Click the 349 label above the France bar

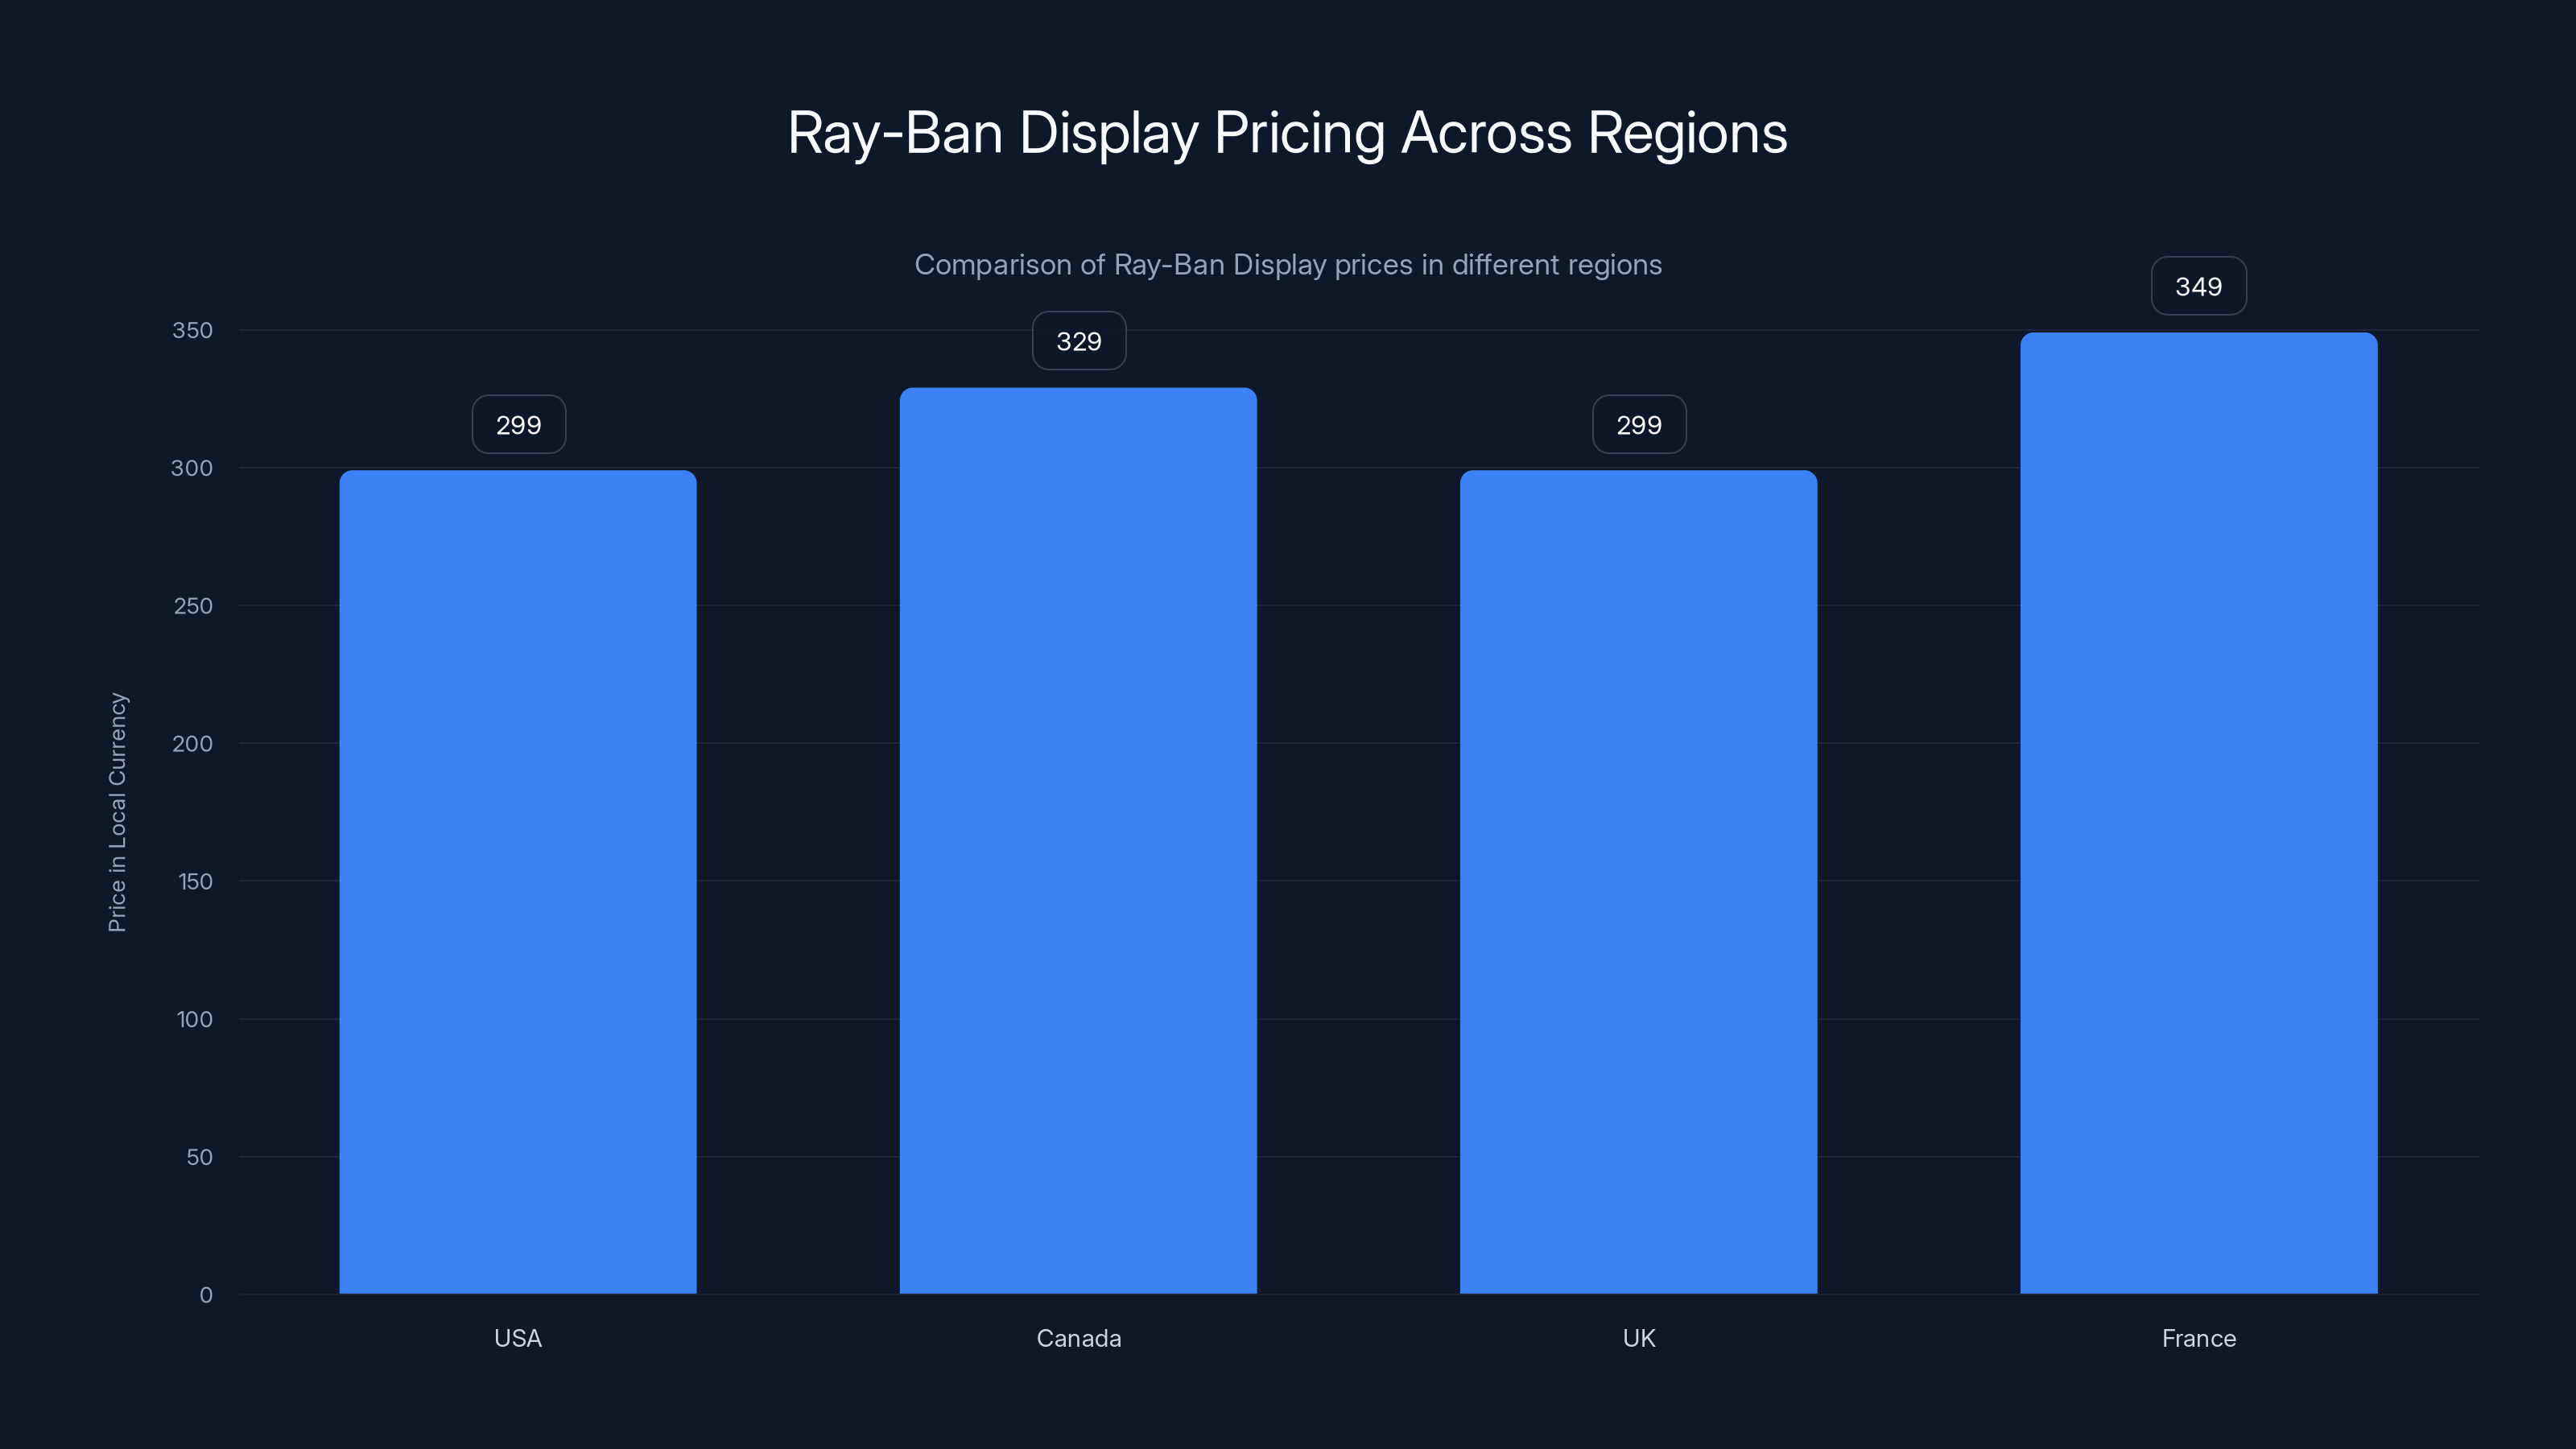(2198, 286)
